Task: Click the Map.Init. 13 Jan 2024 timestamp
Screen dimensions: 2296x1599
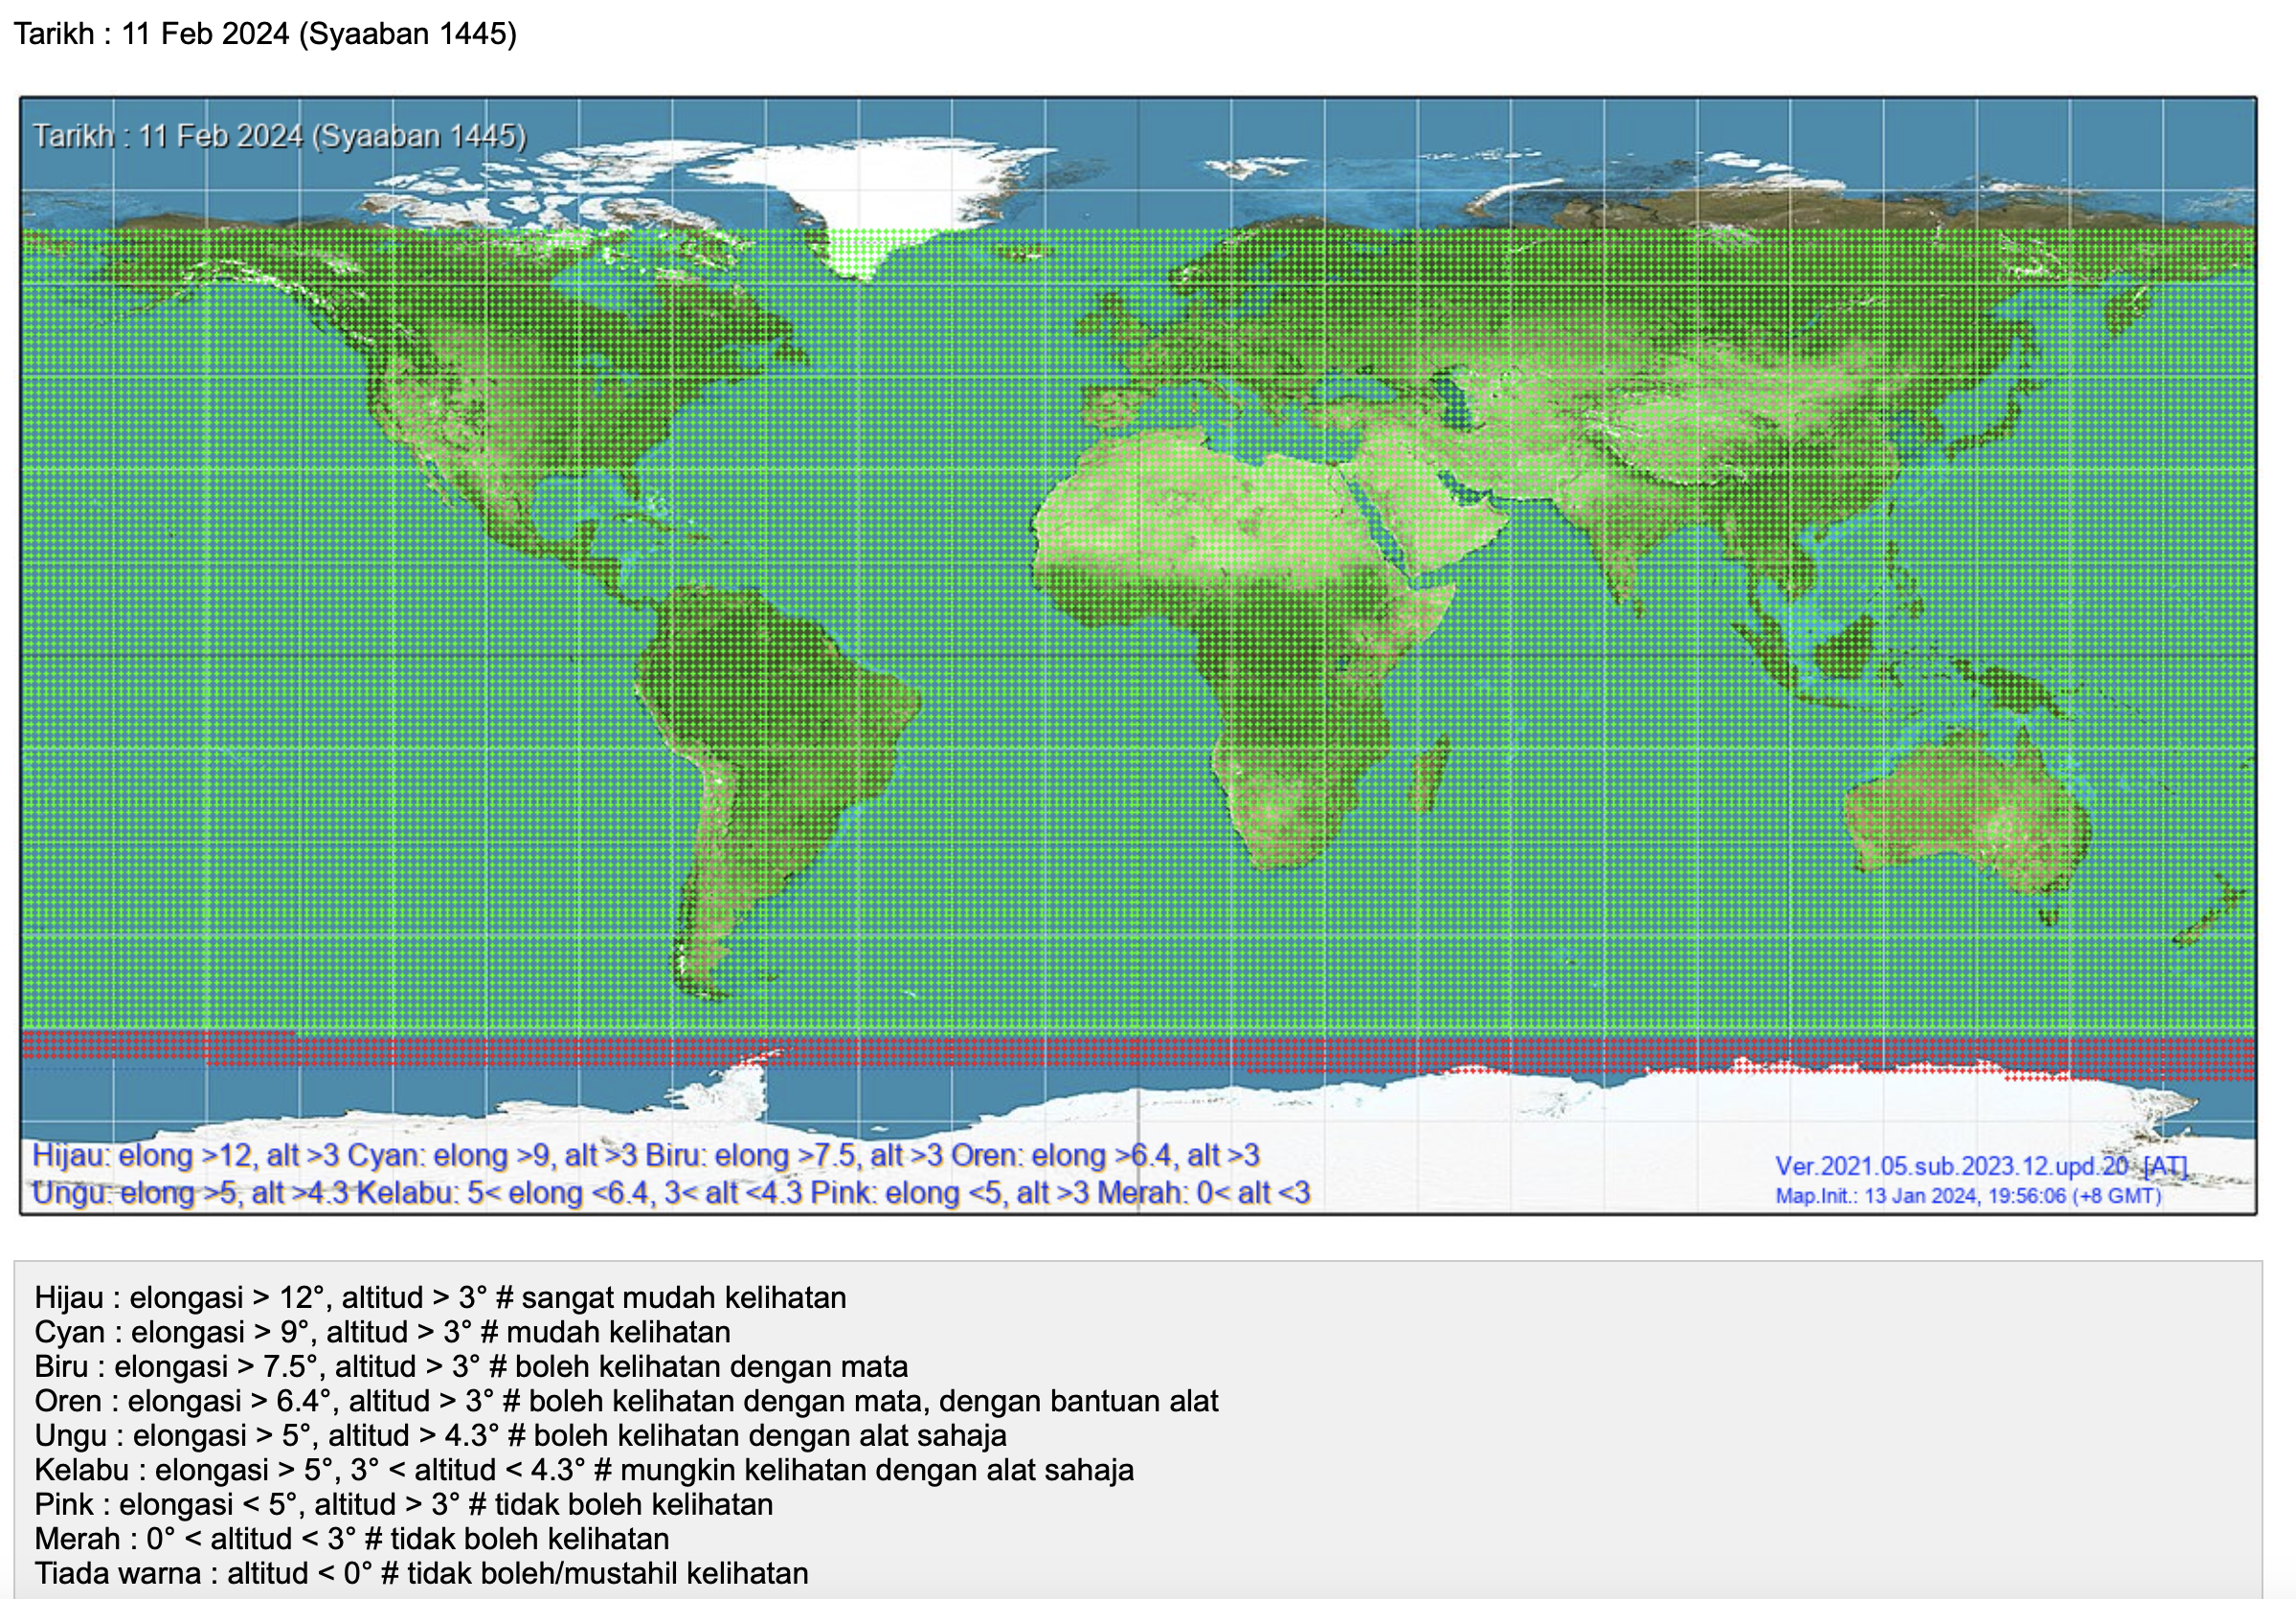Action: (x=1968, y=1196)
